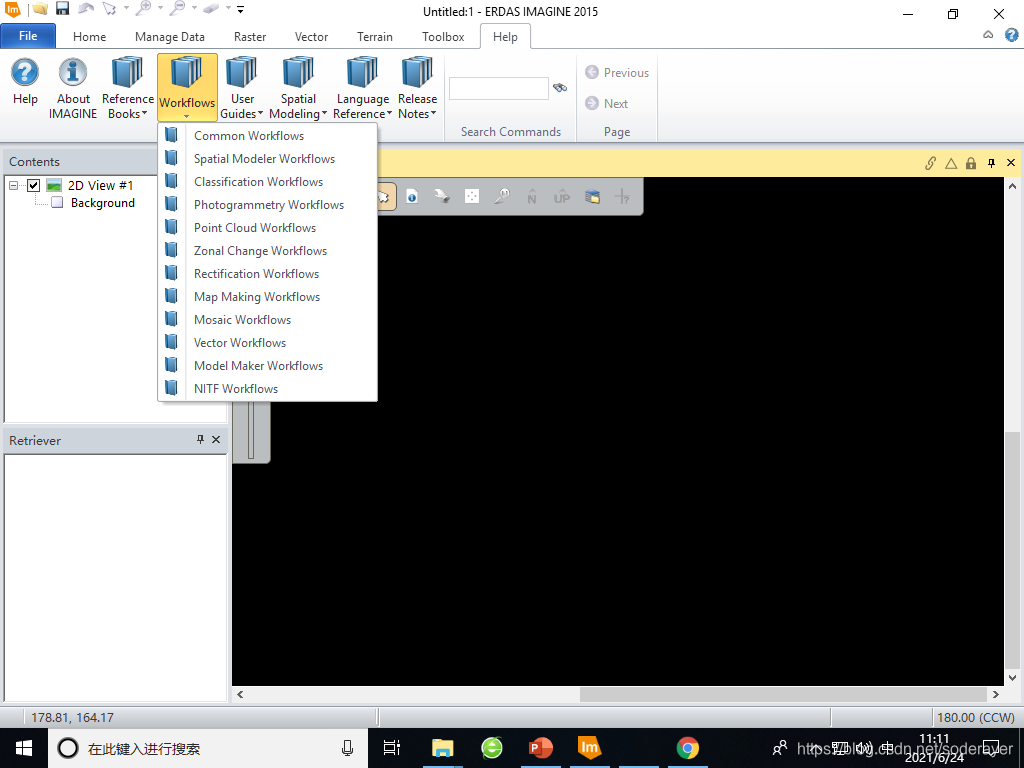Image resolution: width=1024 pixels, height=768 pixels.
Task: Click the UP orientation icon
Action: pos(562,196)
